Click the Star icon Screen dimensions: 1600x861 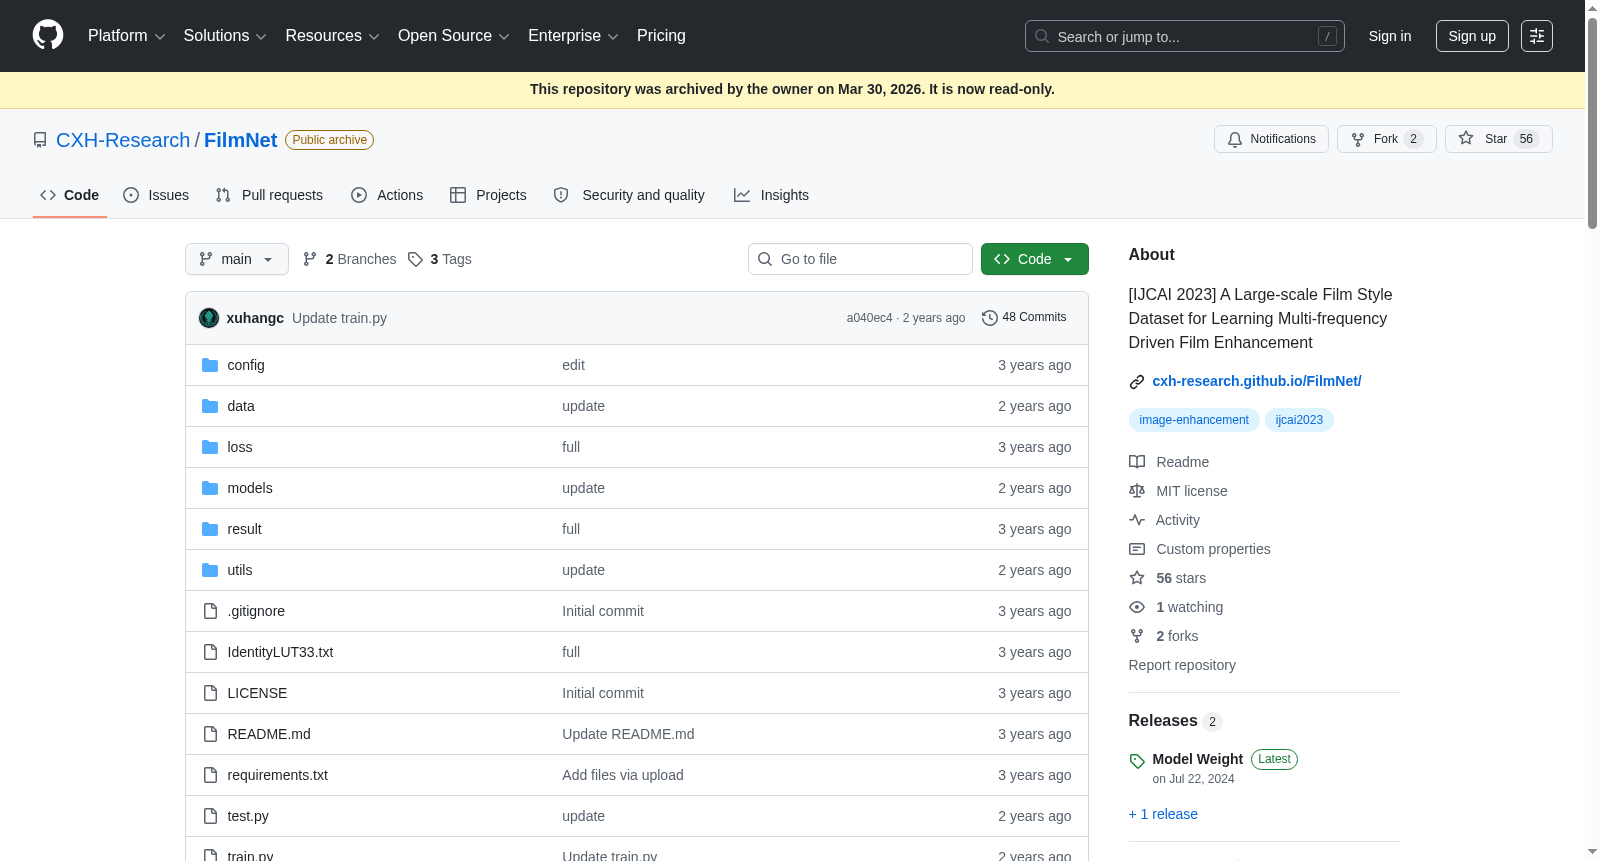pyautogui.click(x=1466, y=138)
